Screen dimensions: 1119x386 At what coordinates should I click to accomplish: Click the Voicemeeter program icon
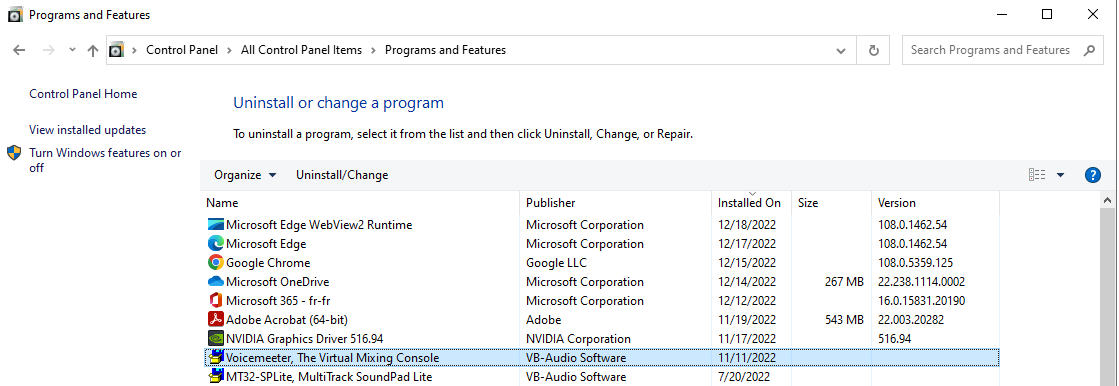216,357
